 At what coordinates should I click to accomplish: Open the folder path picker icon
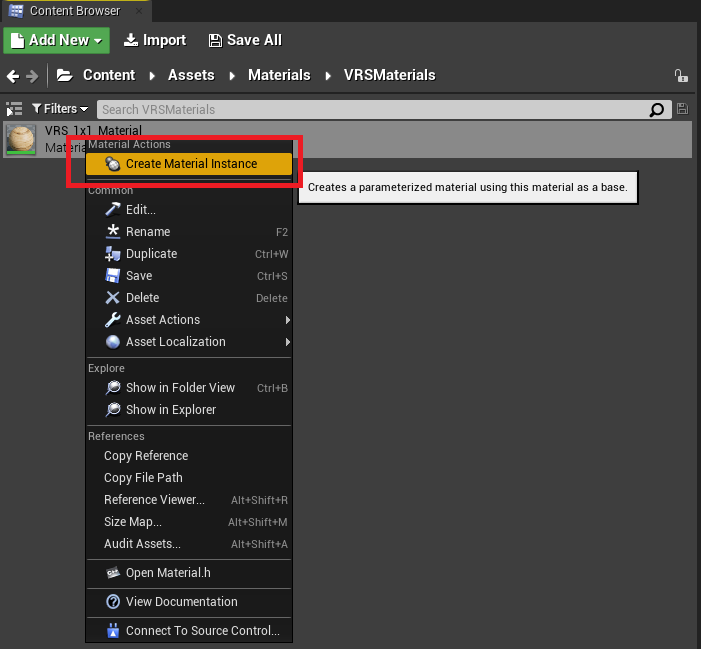(x=65, y=75)
